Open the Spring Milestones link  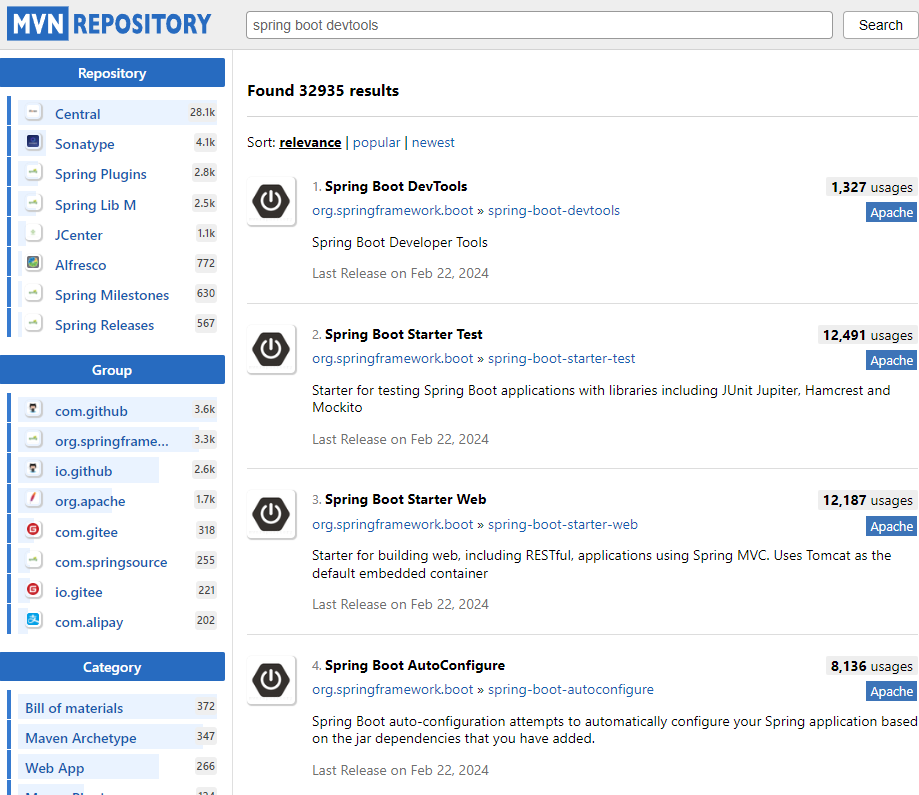(x=112, y=295)
